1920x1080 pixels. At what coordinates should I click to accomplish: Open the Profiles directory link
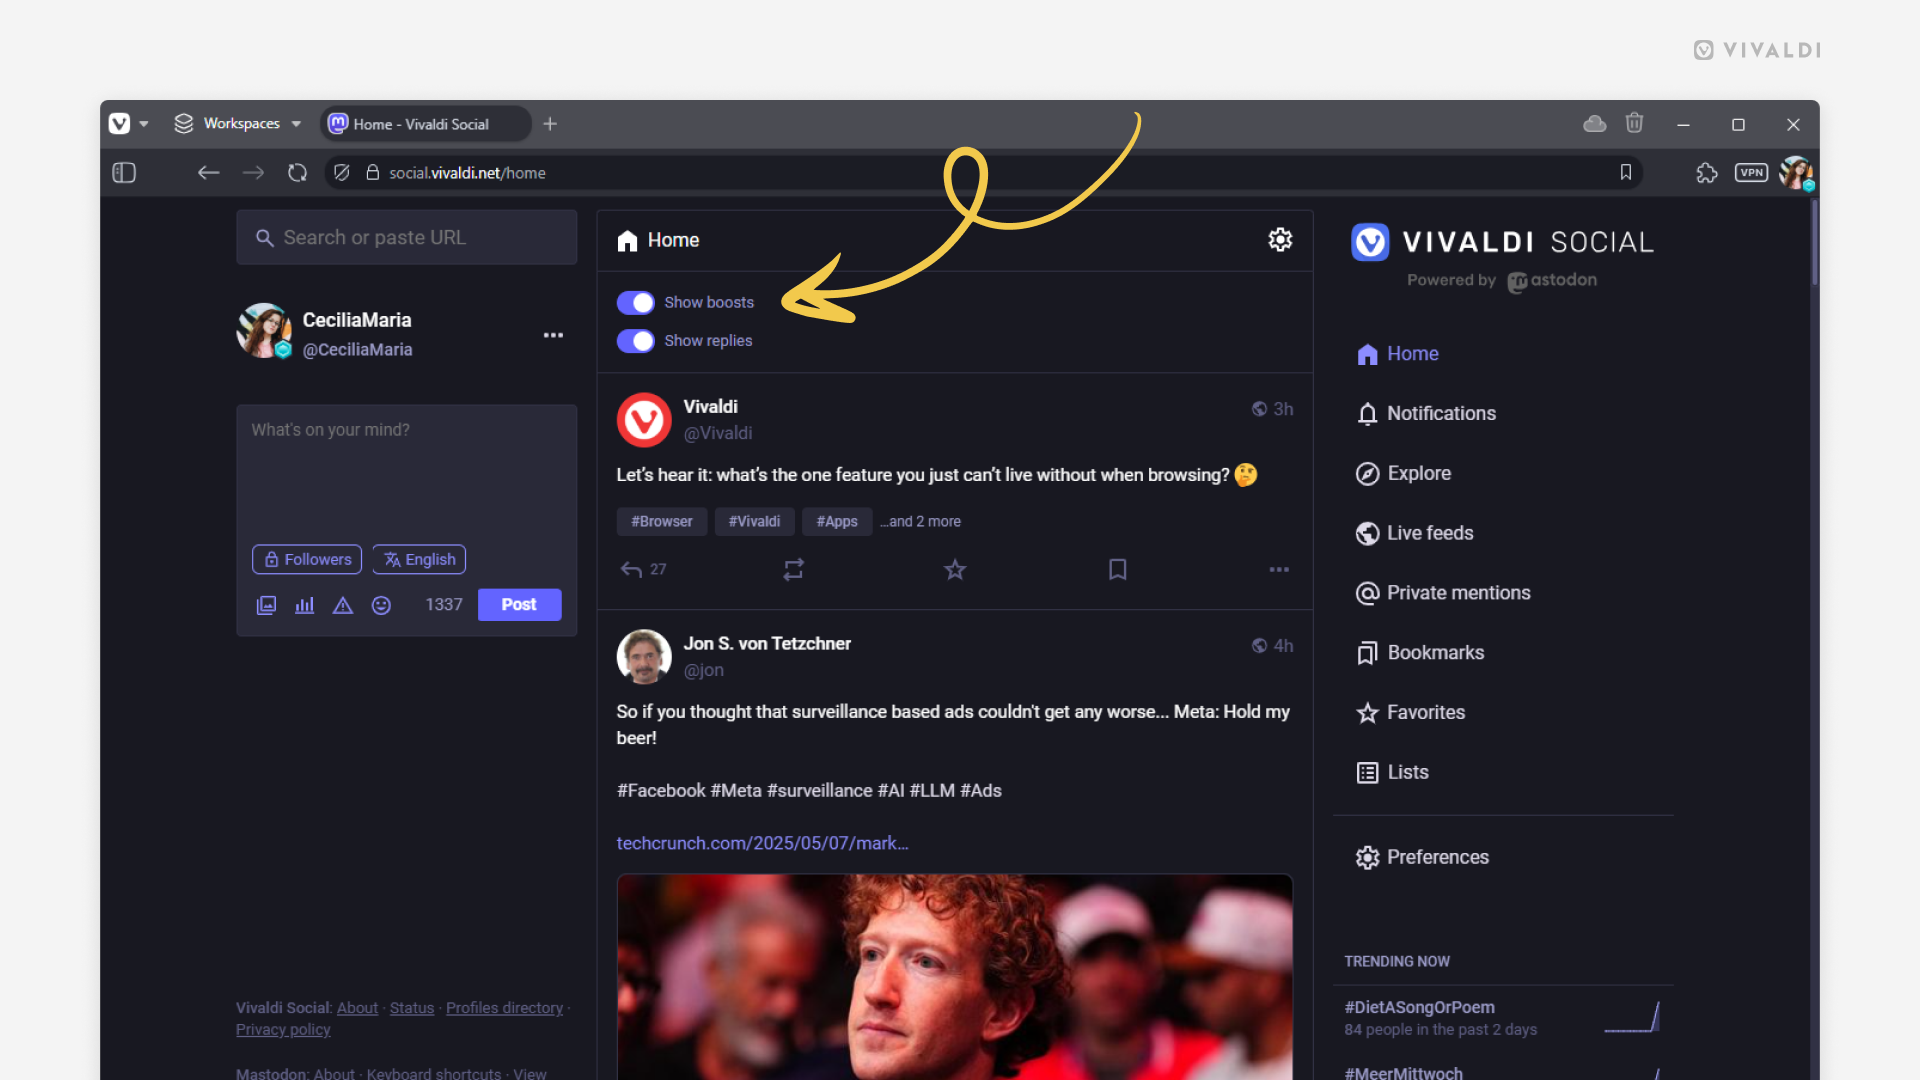(504, 1008)
